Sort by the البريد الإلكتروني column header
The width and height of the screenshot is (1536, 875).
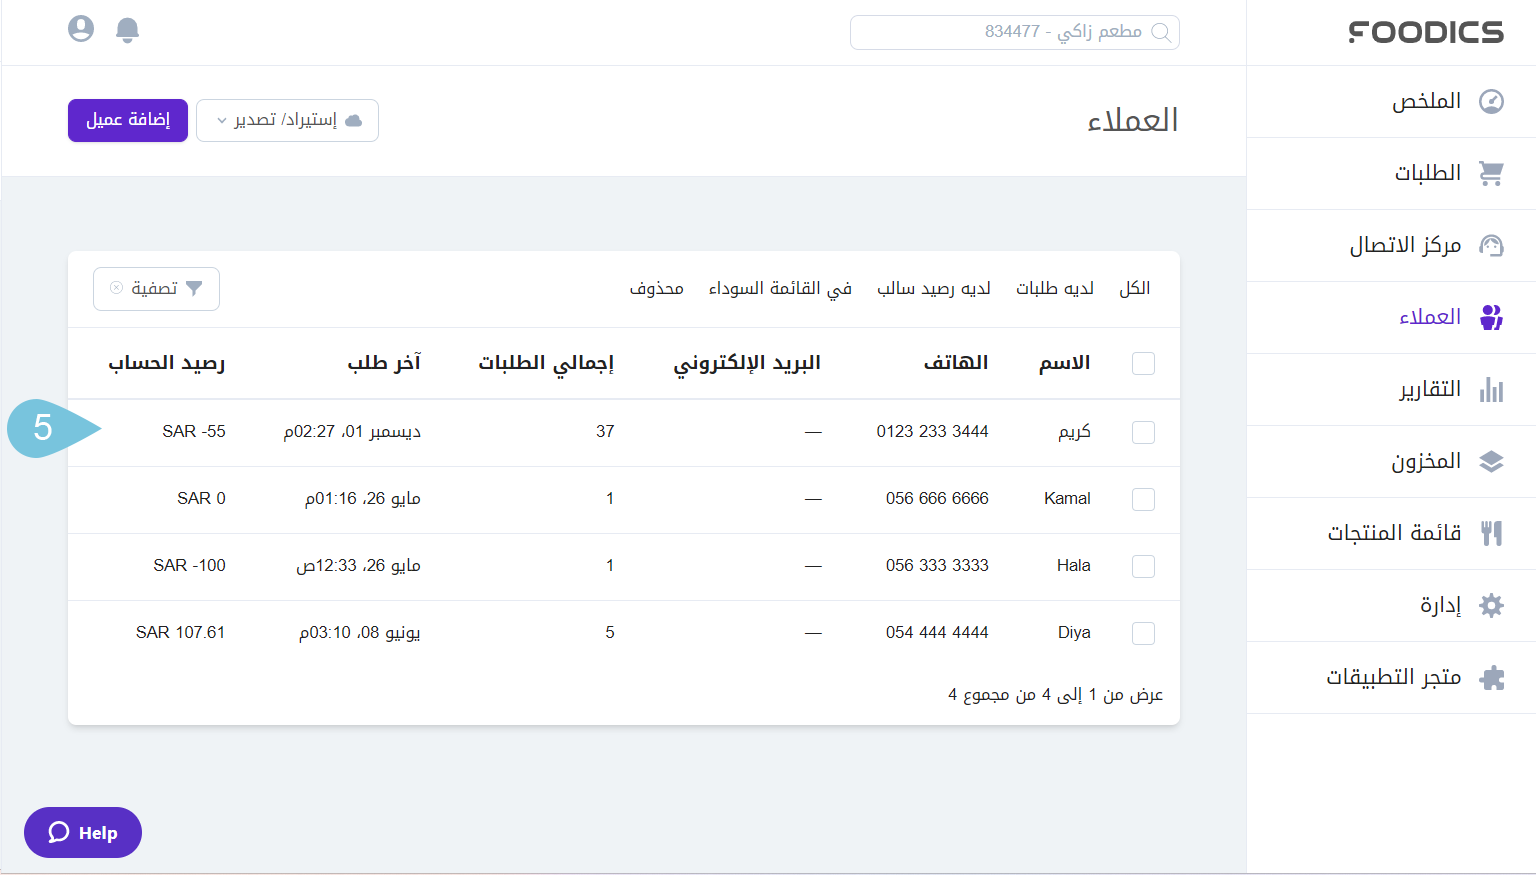click(747, 362)
